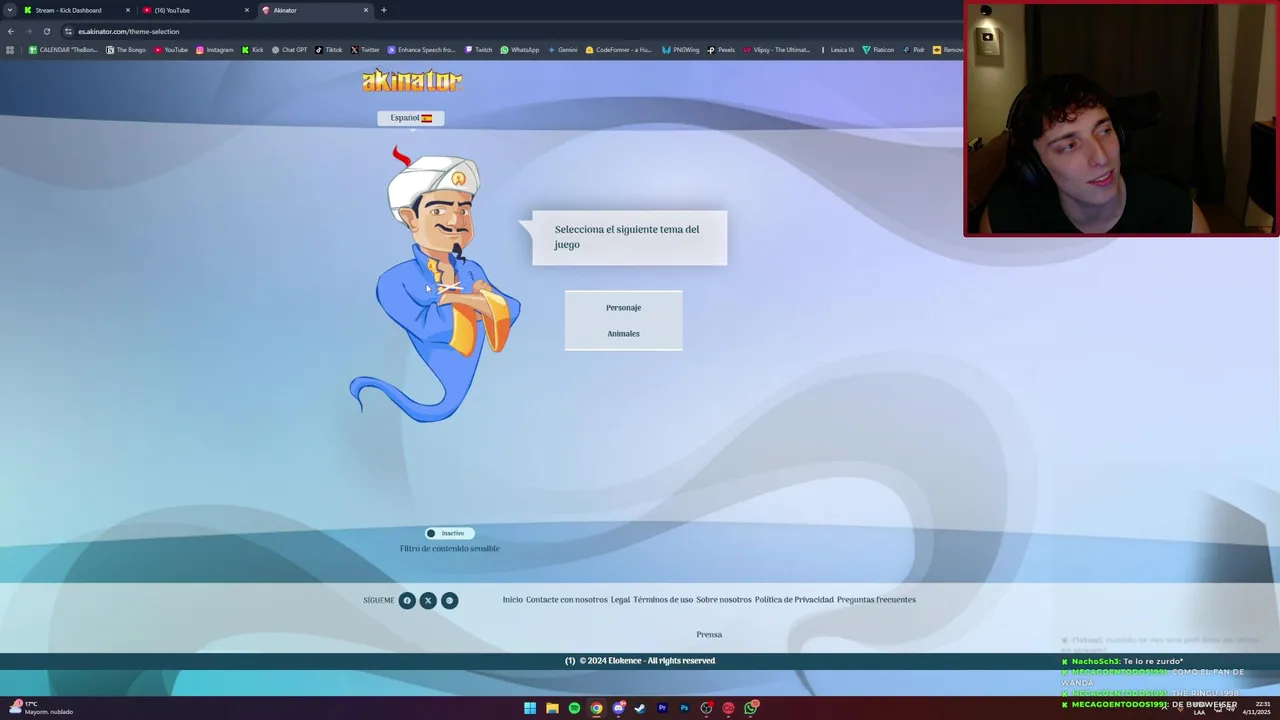This screenshot has height=720, width=1280.
Task: Close the Stream - Kick Dashboard tab
Action: [128, 10]
